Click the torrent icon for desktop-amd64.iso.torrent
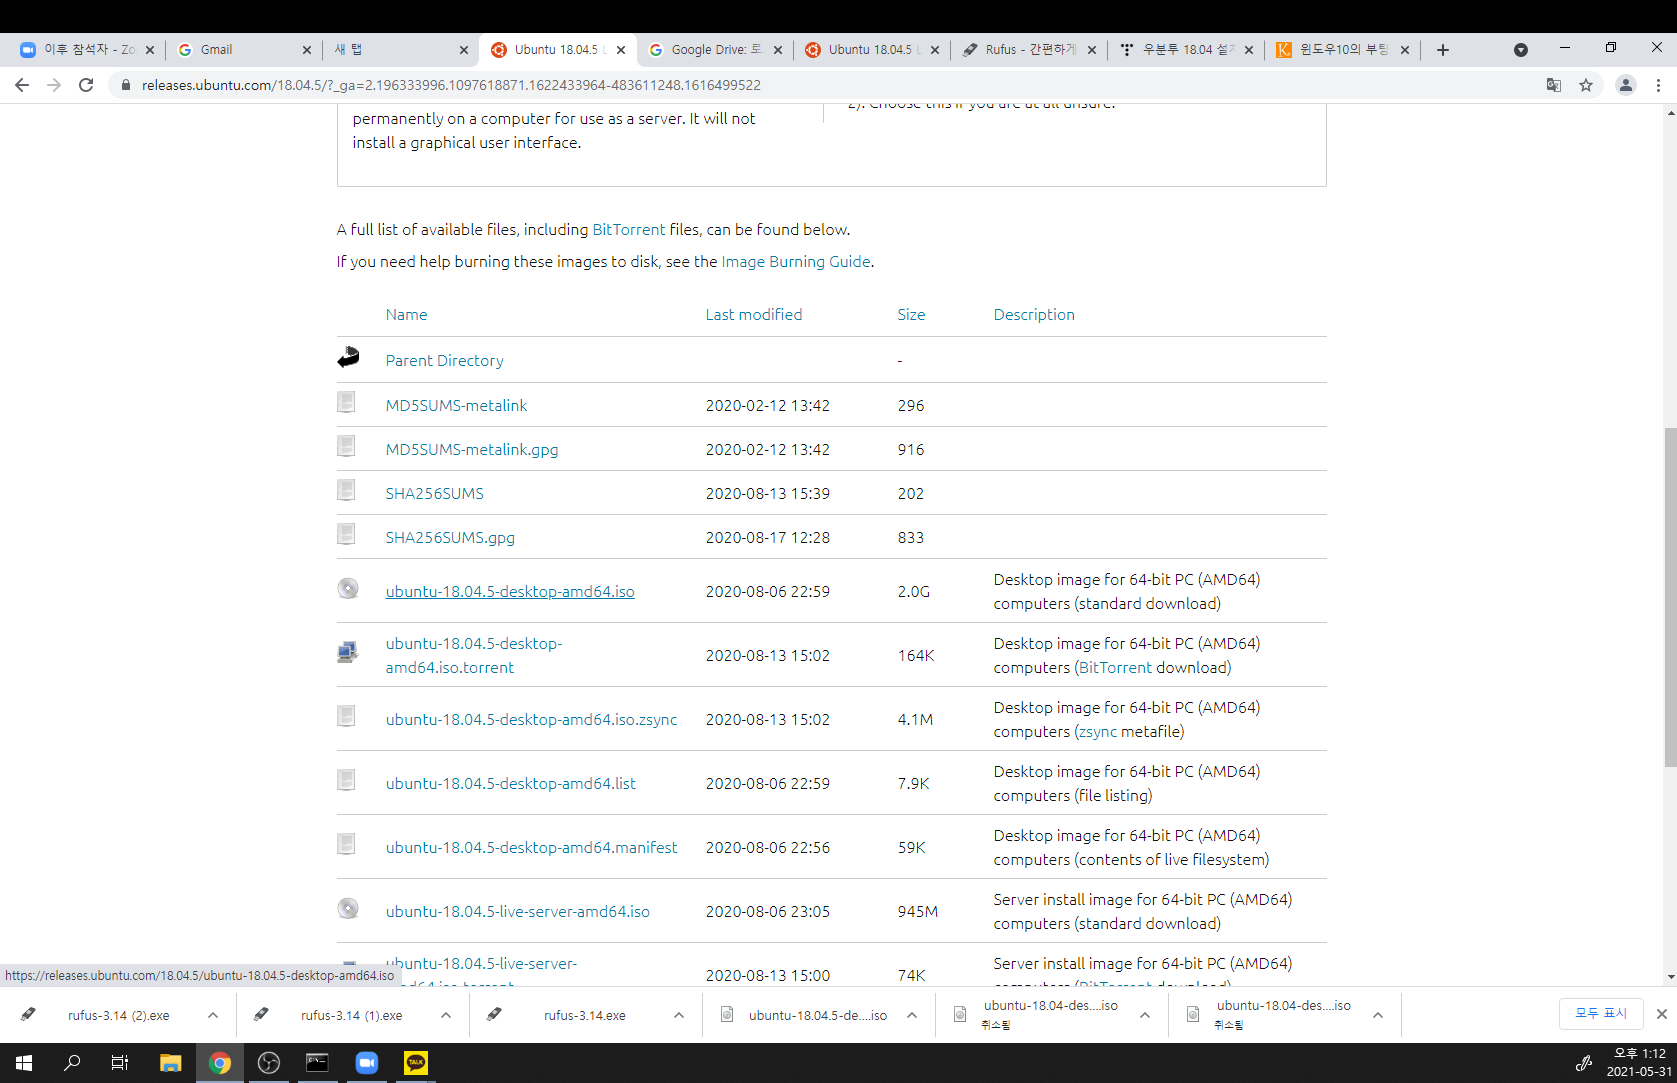Image resolution: width=1677 pixels, height=1083 pixels. [347, 652]
